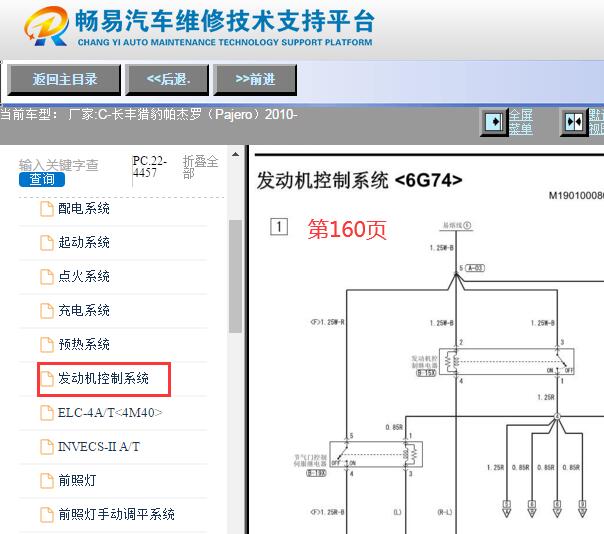This screenshot has width=604, height=534.
Task: Open 充电系统 in the tree
Action: point(84,310)
